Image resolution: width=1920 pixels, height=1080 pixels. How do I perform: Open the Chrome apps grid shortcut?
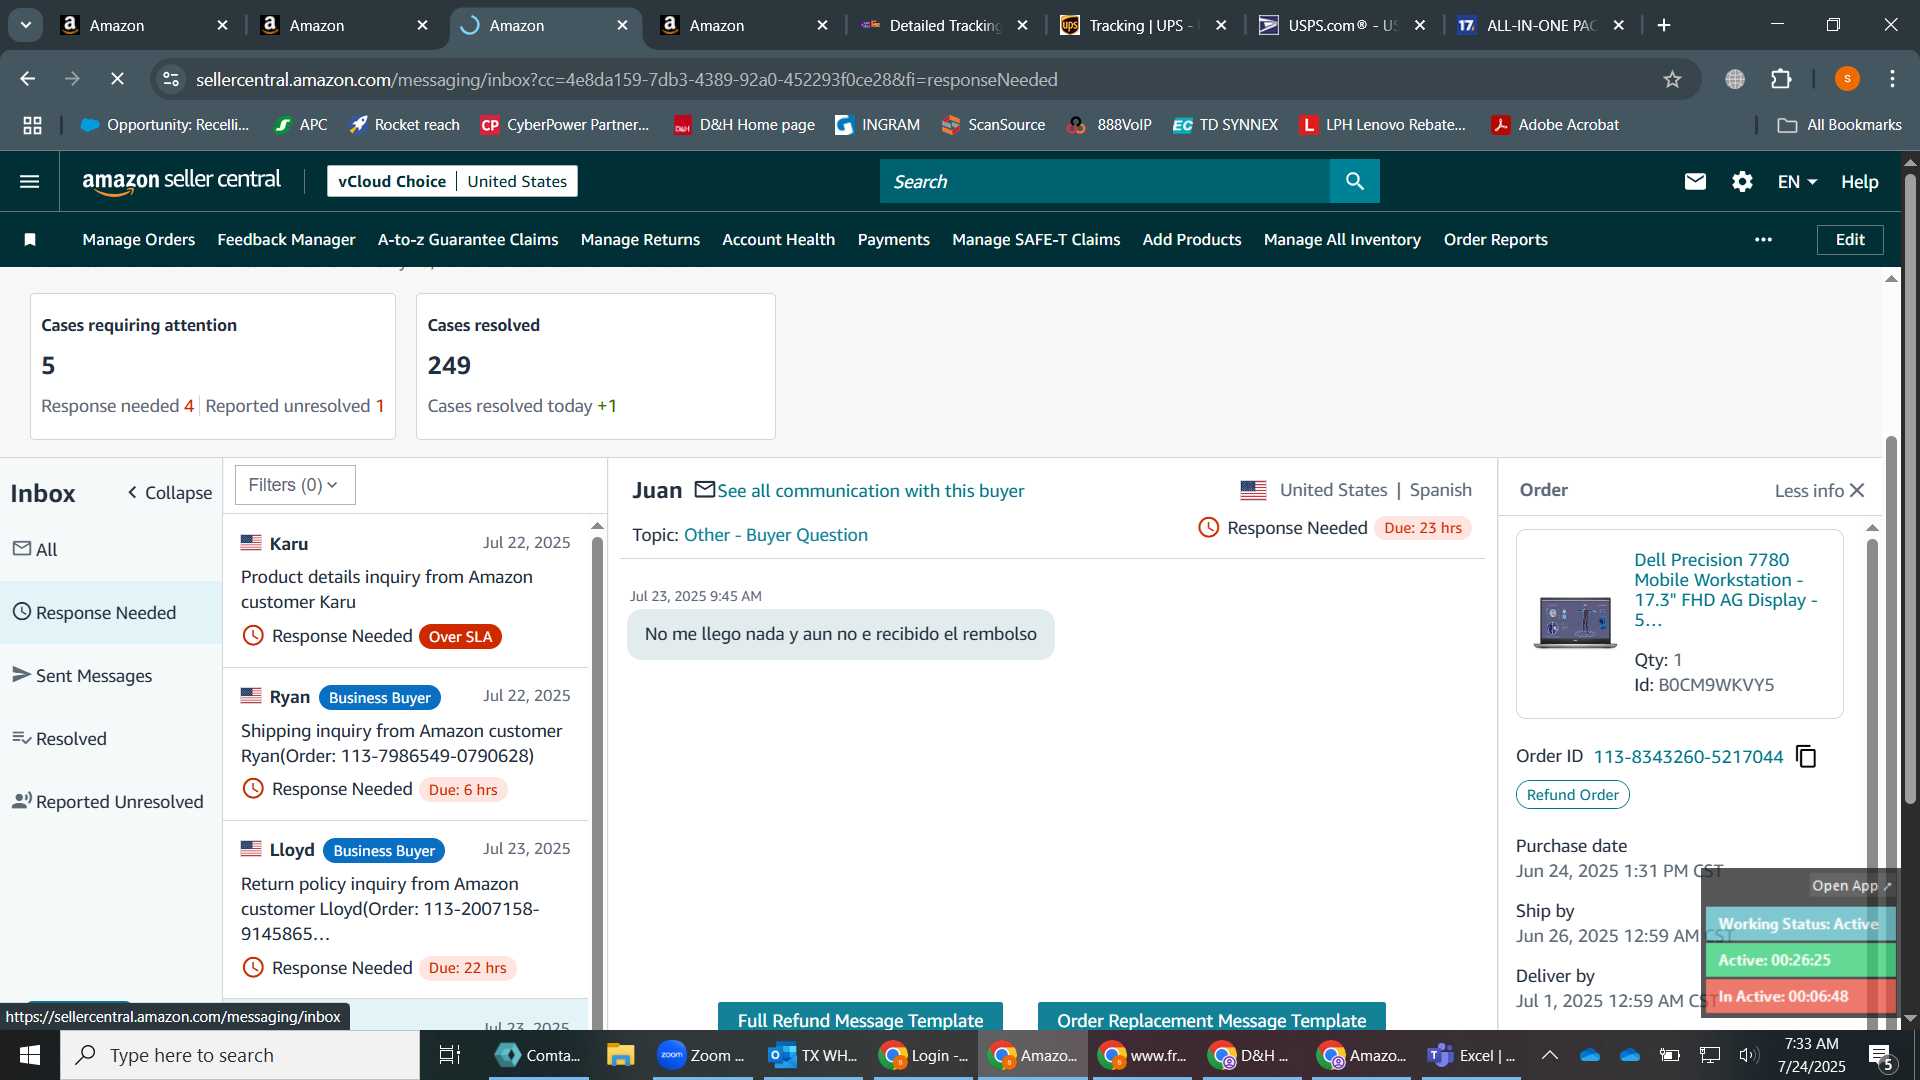point(32,125)
